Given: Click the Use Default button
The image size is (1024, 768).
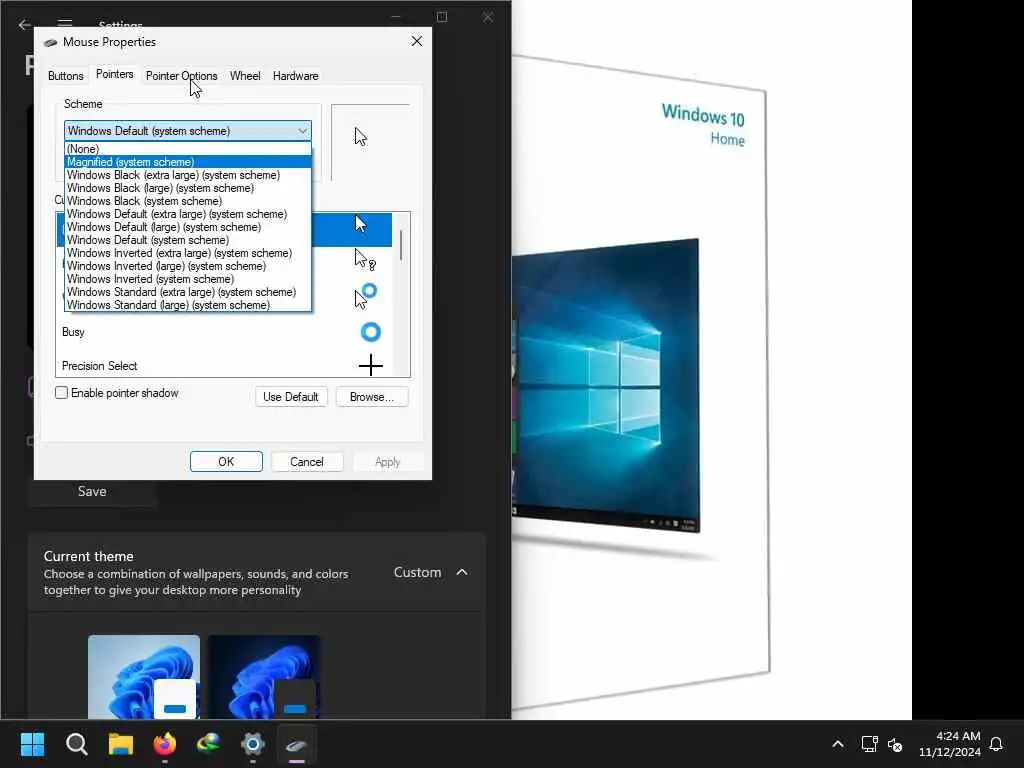Looking at the screenshot, I should tap(291, 396).
